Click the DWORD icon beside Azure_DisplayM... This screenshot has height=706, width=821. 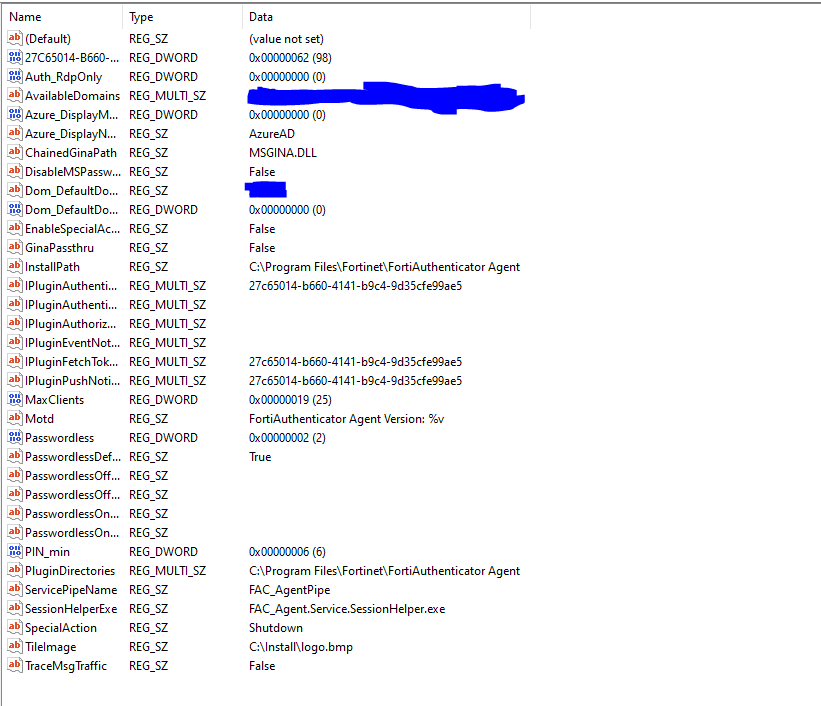(15, 114)
